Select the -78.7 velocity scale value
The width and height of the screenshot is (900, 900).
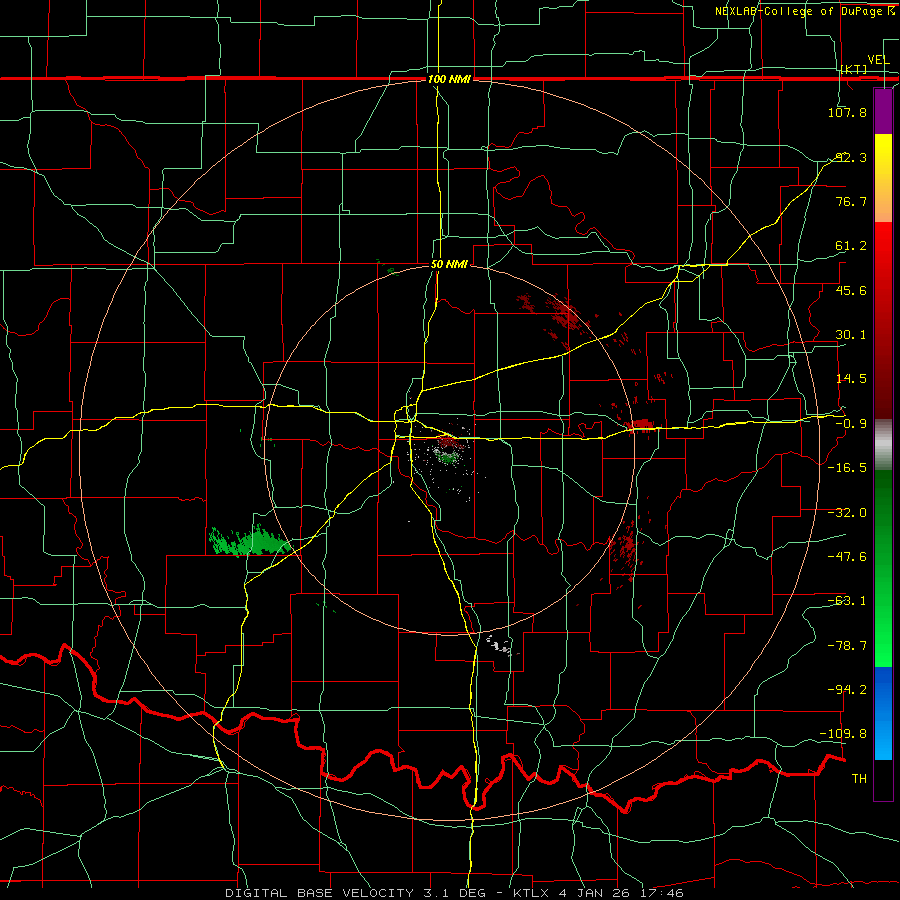point(847,646)
